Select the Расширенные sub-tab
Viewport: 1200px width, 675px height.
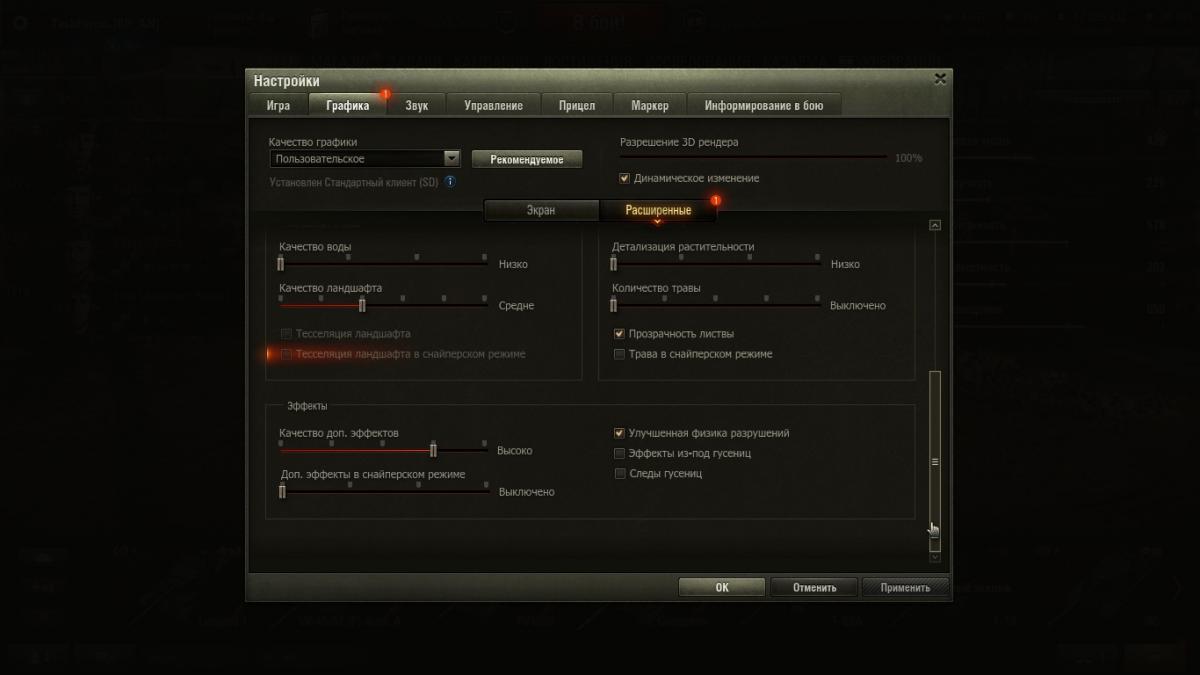click(658, 210)
